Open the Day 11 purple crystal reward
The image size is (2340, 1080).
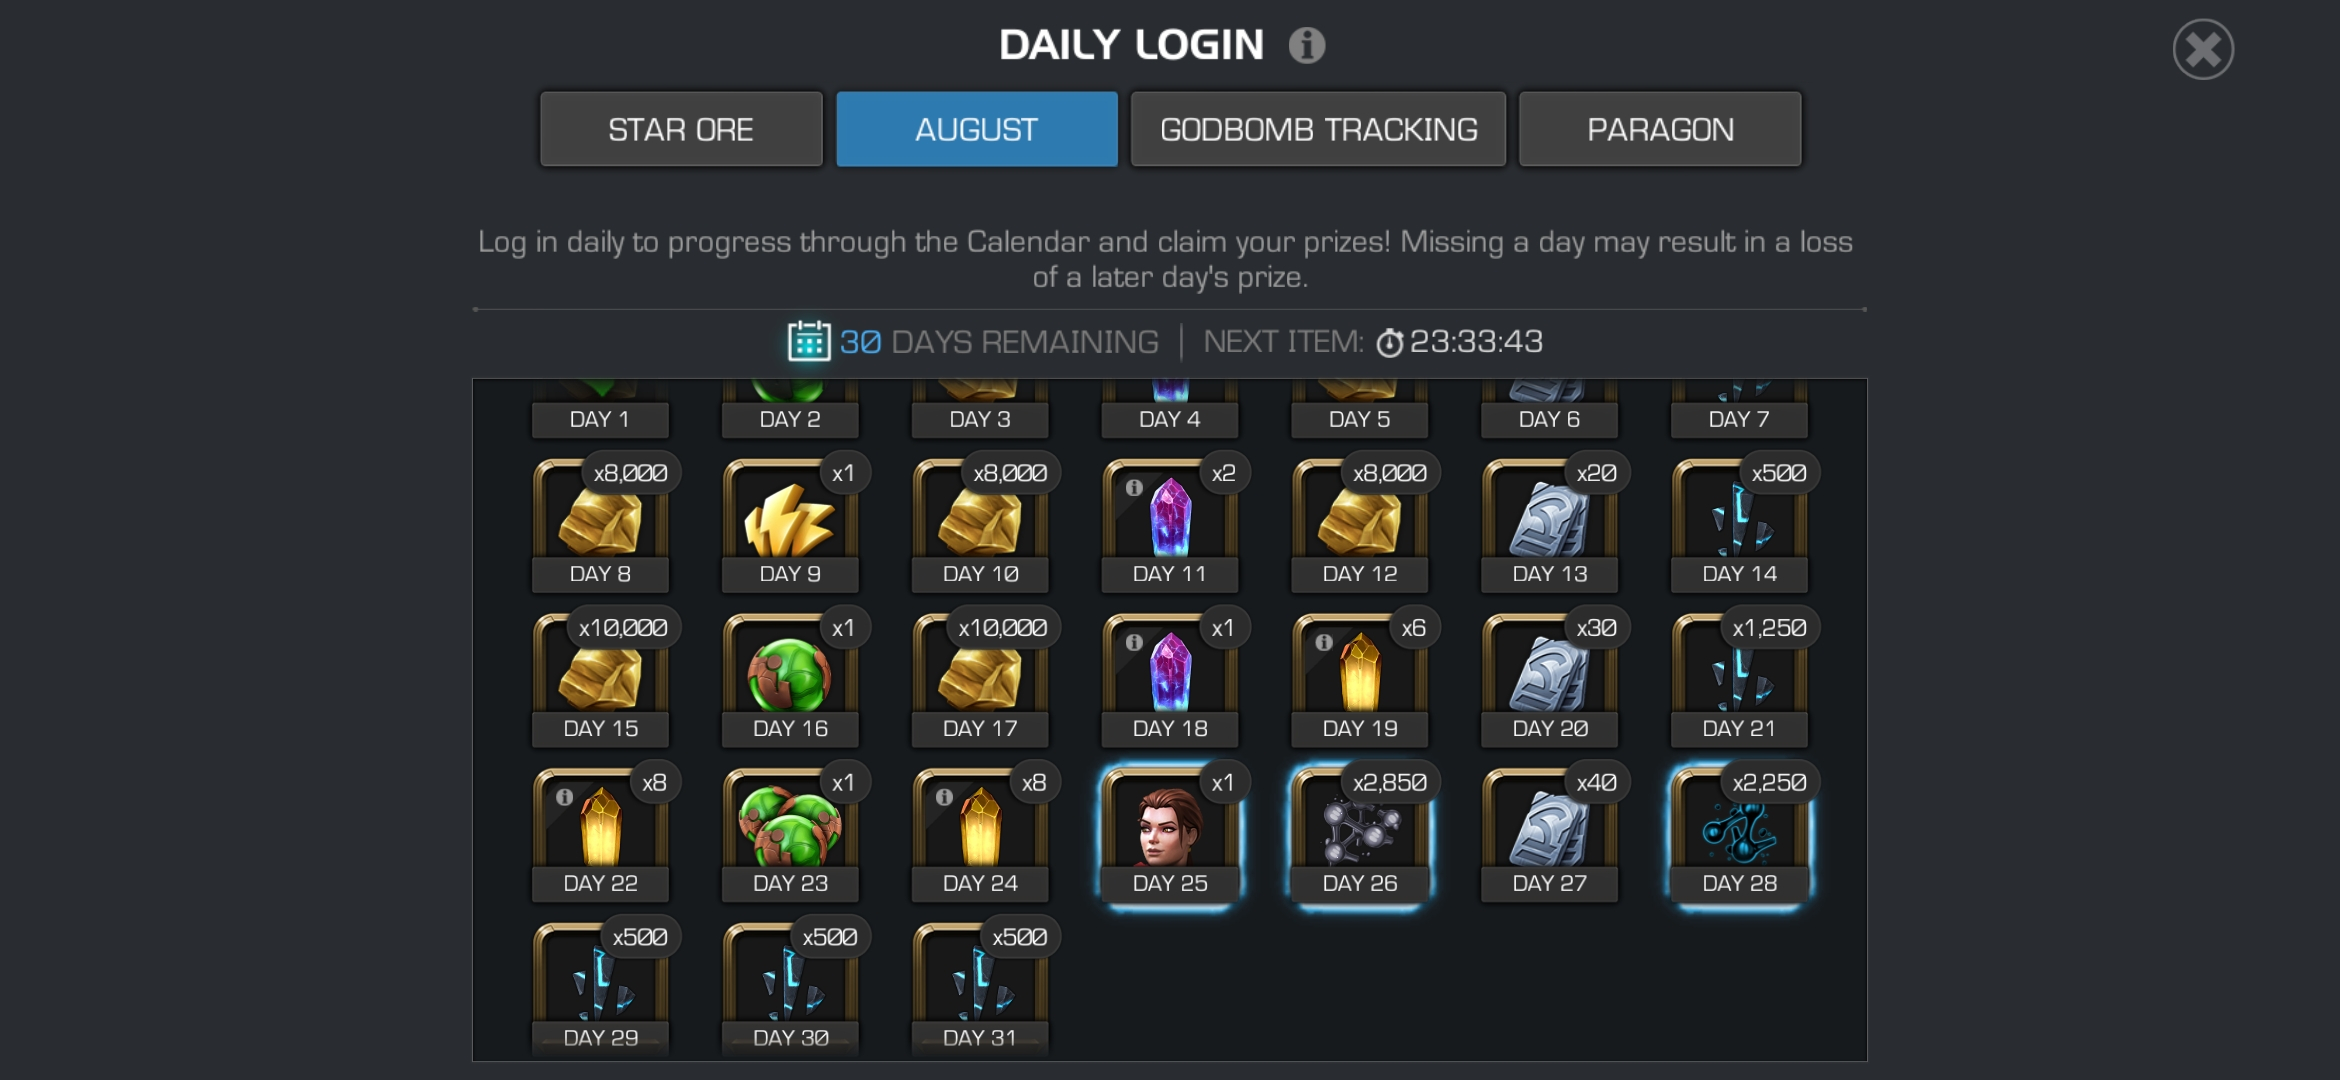(x=1170, y=524)
